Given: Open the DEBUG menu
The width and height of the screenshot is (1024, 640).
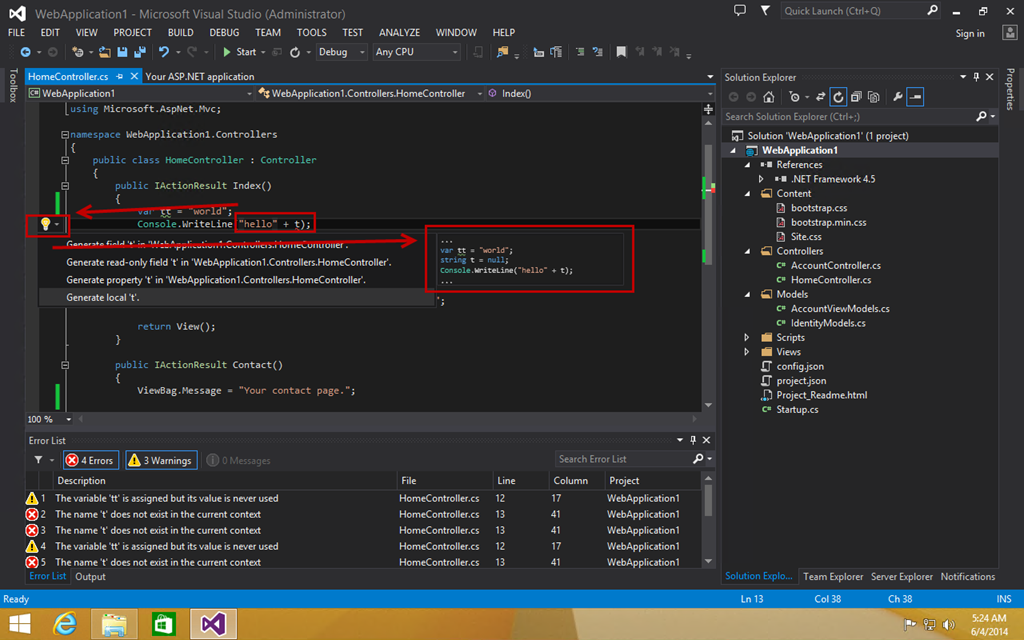Looking at the screenshot, I should (x=224, y=33).
